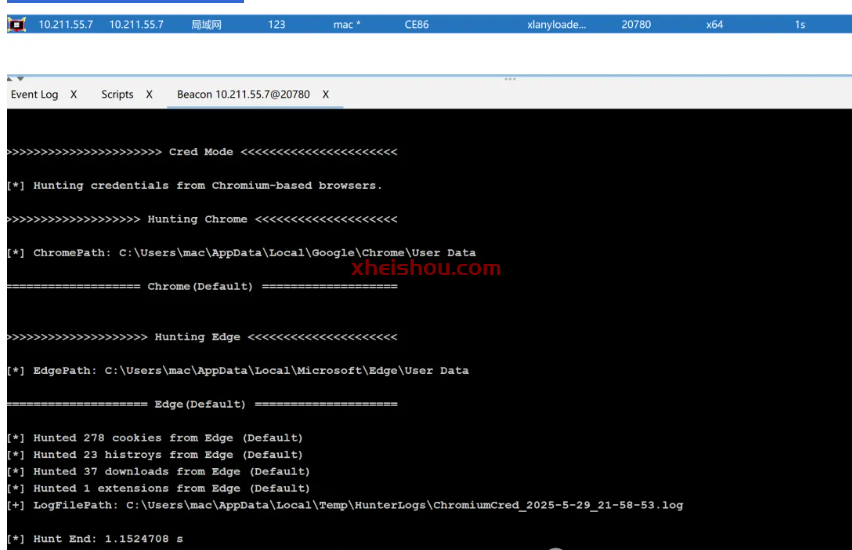Click the beacon host icon in session row
The width and height of the screenshot is (852, 550).
coord(17,24)
